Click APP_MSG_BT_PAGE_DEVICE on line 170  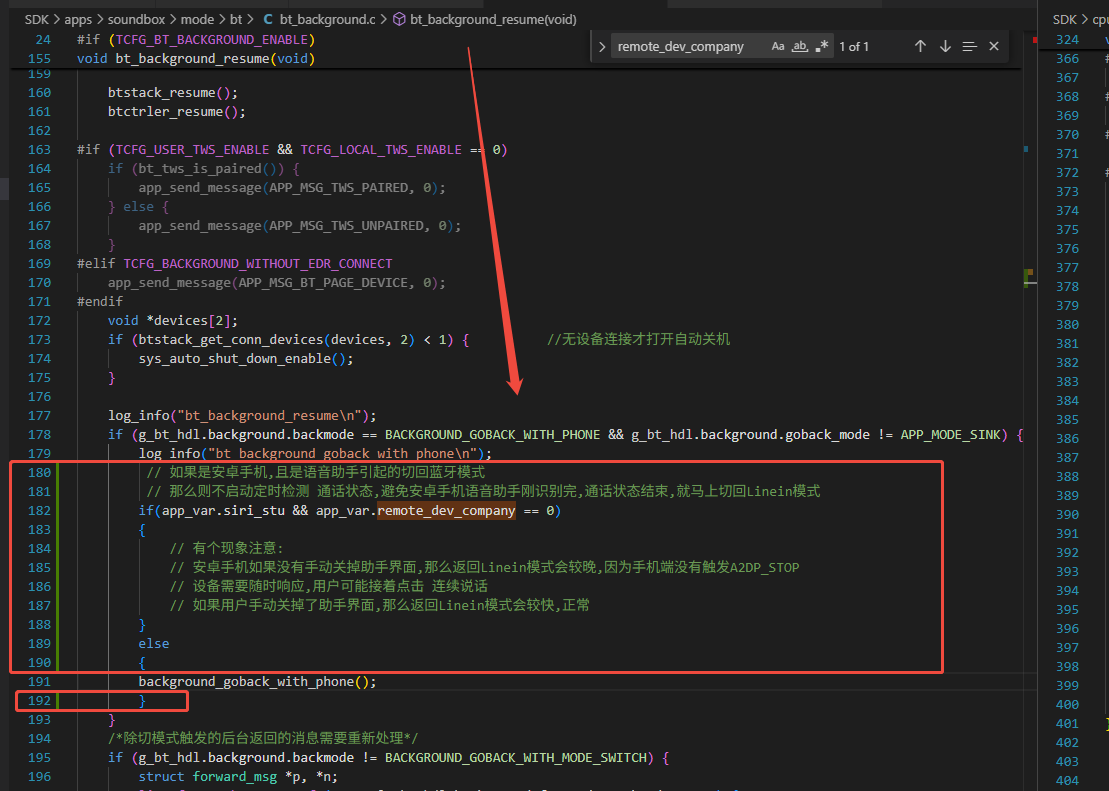[326, 283]
